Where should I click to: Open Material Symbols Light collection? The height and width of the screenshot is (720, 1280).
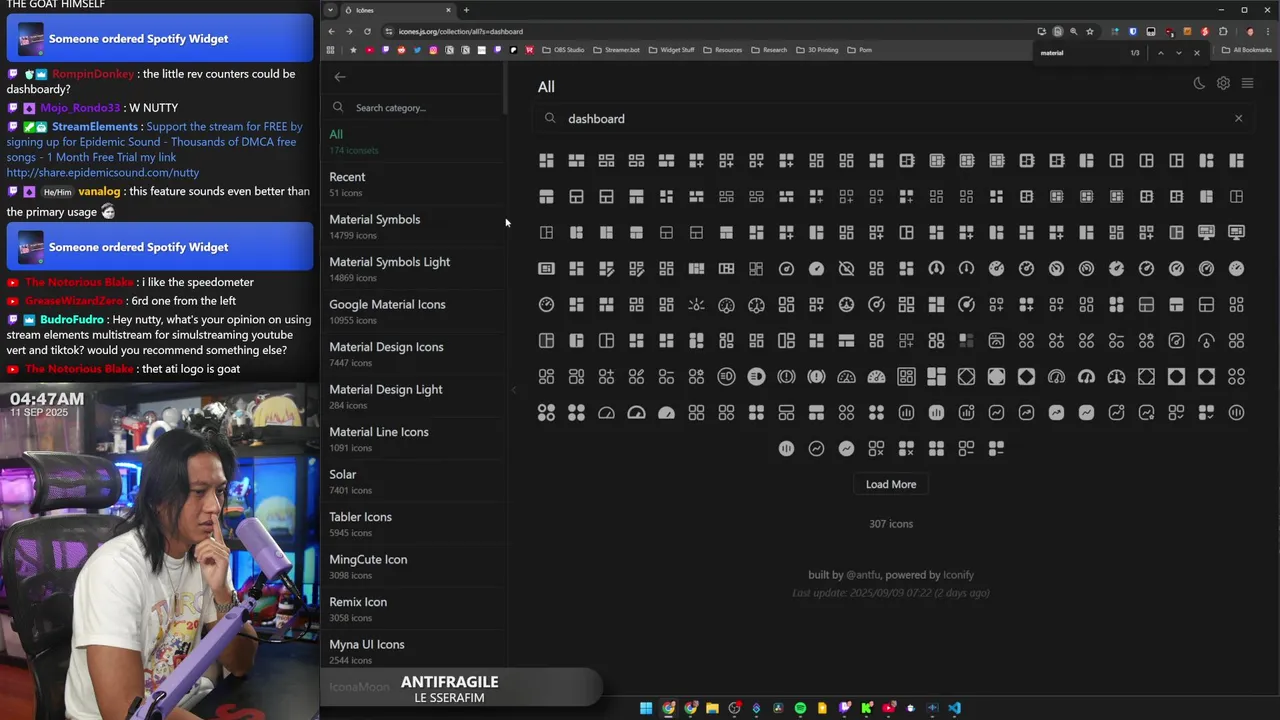413,269
